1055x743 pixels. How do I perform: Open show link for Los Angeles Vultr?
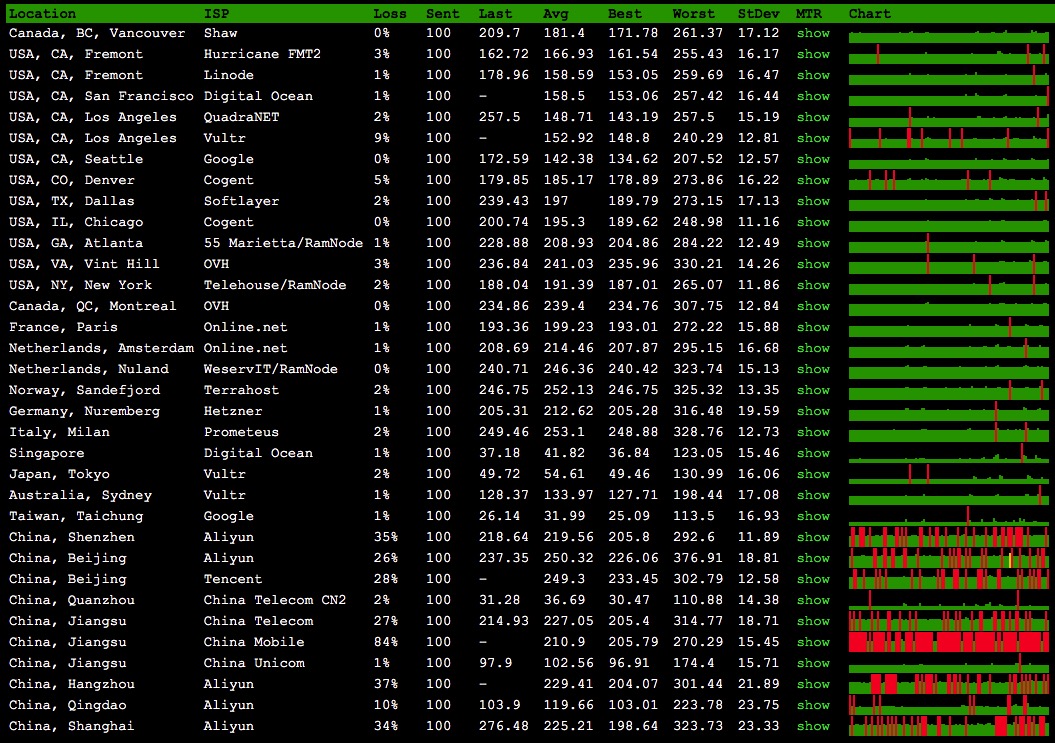coord(813,138)
